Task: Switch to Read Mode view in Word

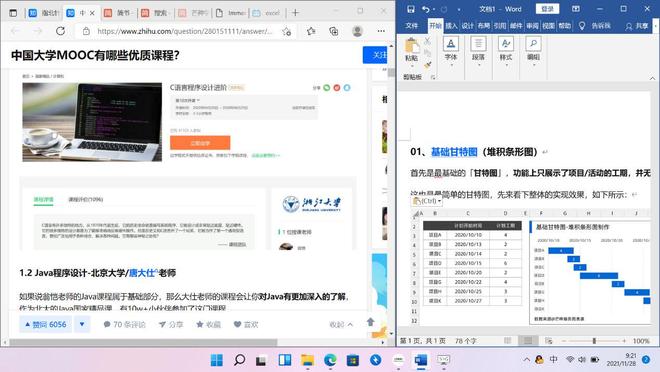Action: tap(508, 340)
